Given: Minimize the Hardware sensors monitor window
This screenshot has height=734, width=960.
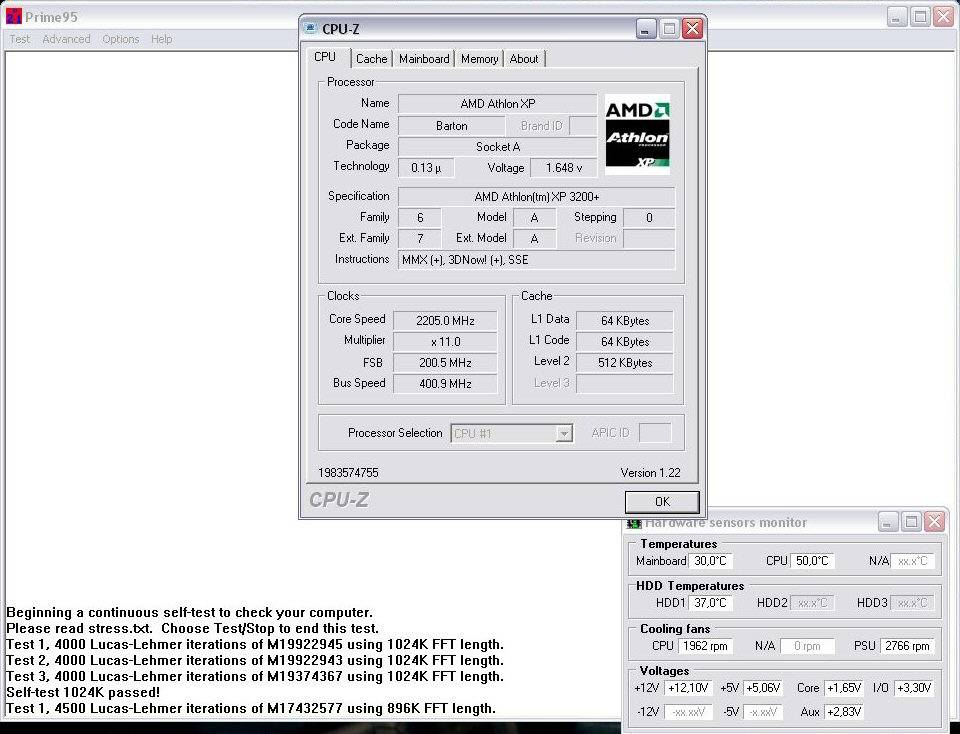Looking at the screenshot, I should pyautogui.click(x=888, y=522).
